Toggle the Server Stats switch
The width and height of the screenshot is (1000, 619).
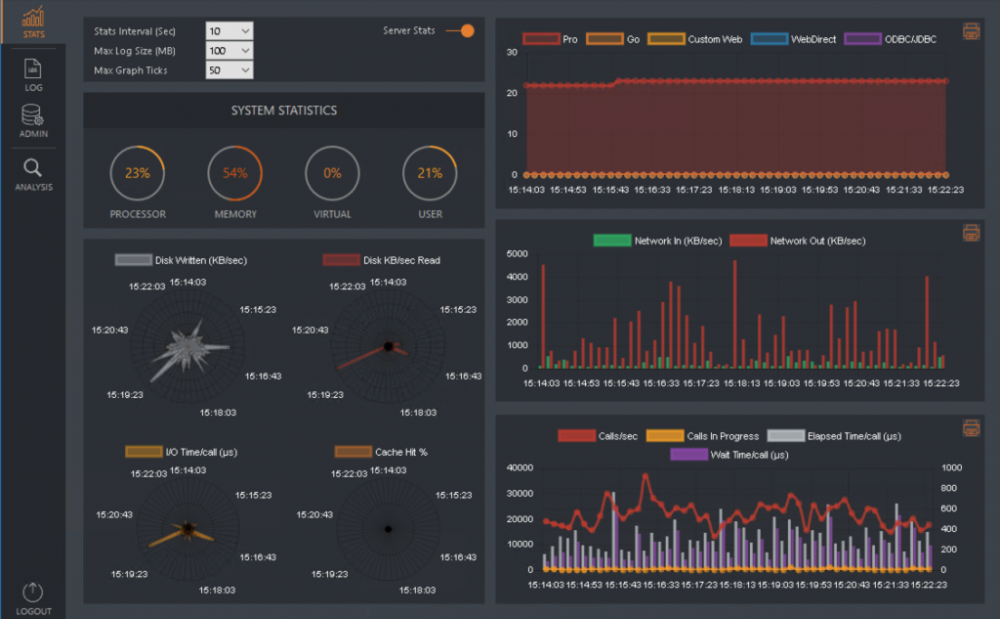pos(461,31)
